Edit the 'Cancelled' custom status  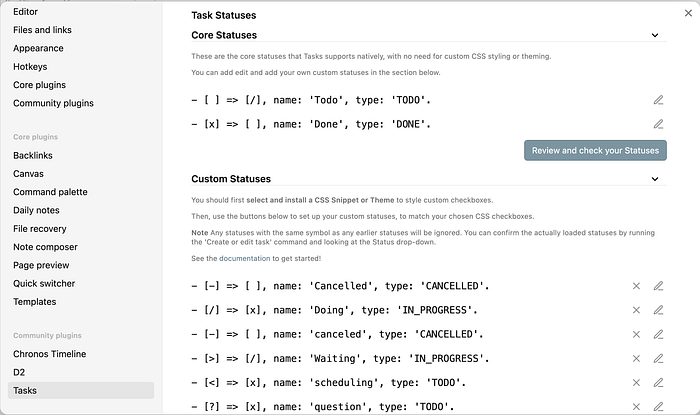(658, 286)
